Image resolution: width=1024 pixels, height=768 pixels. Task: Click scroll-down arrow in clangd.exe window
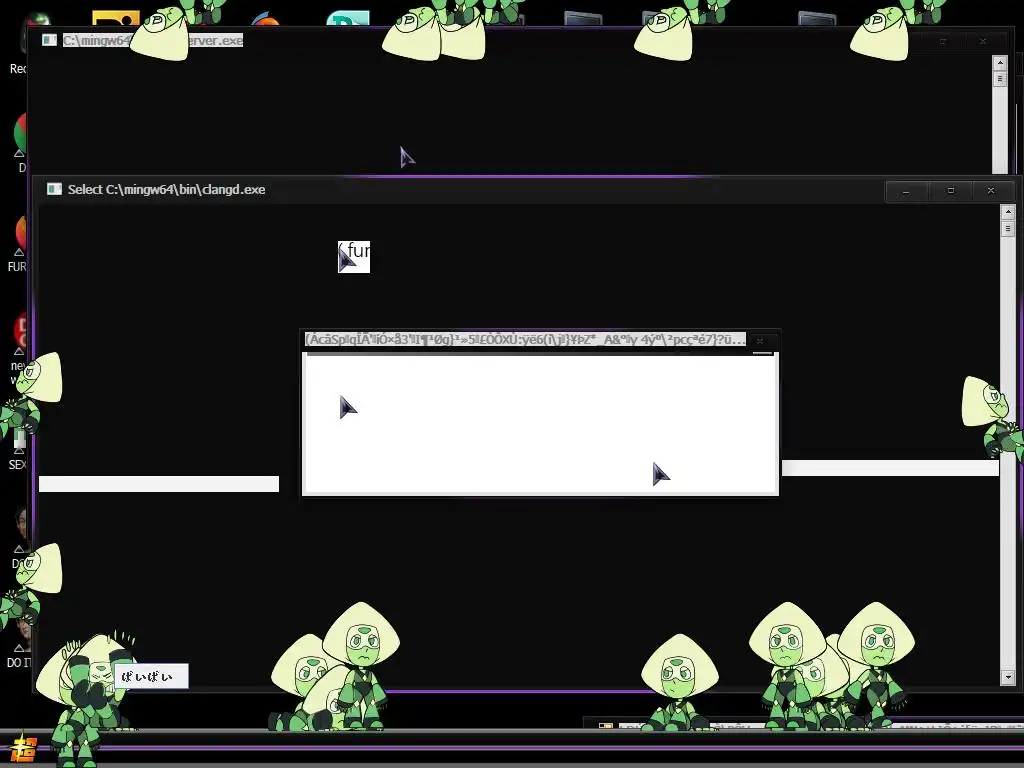pyautogui.click(x=1008, y=677)
